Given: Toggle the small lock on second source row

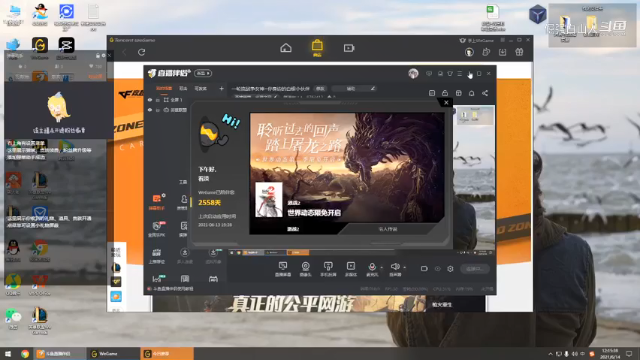Looking at the screenshot, I should coord(158,110).
